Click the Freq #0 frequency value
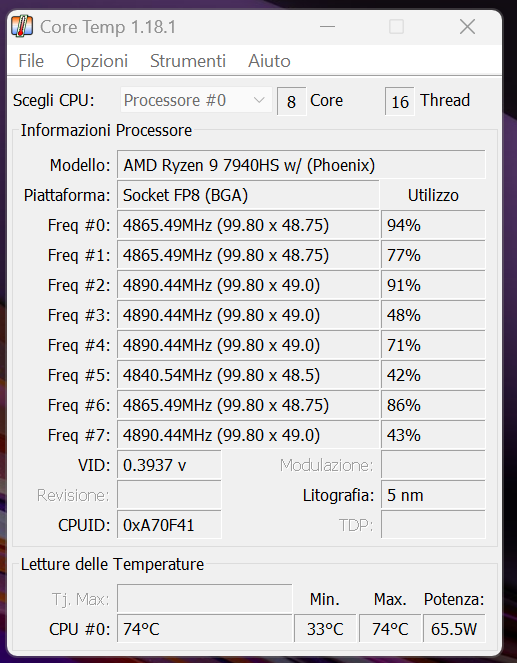Screen dimensions: 517x663 (248, 225)
